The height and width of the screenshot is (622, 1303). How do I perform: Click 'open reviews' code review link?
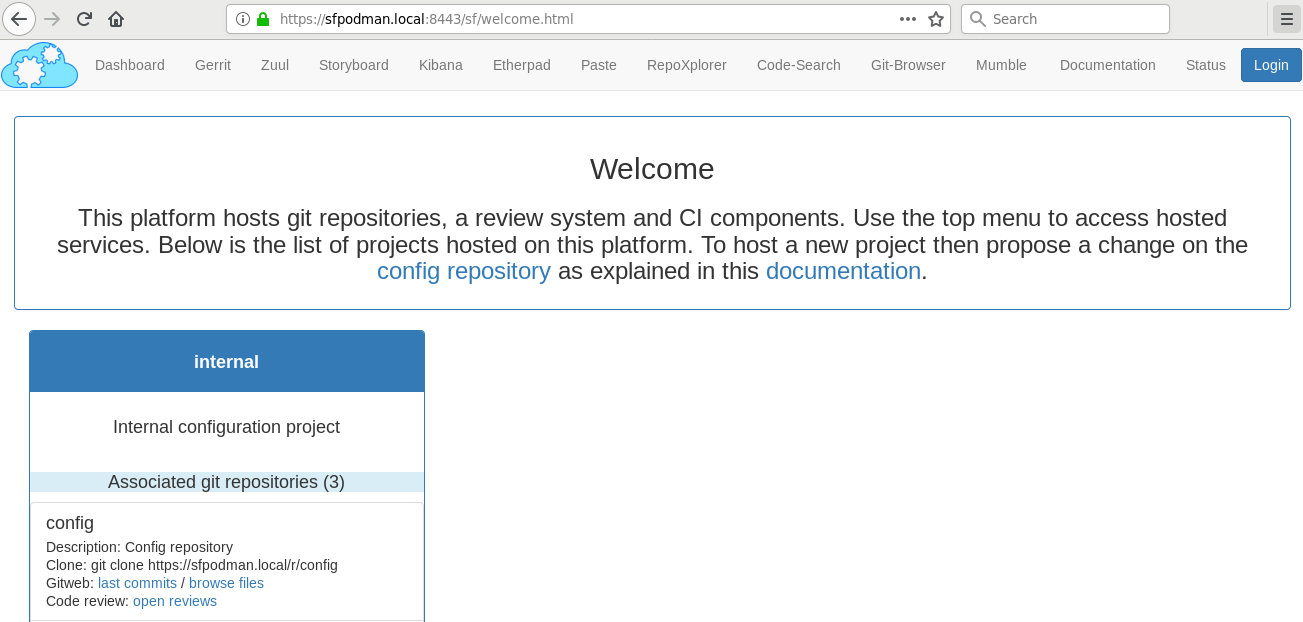[175, 601]
